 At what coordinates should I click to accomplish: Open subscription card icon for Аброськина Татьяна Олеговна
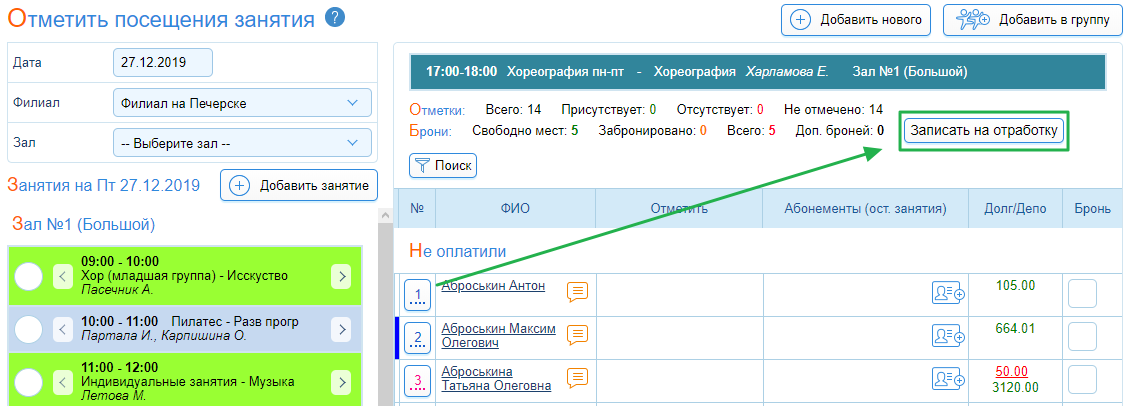949,379
